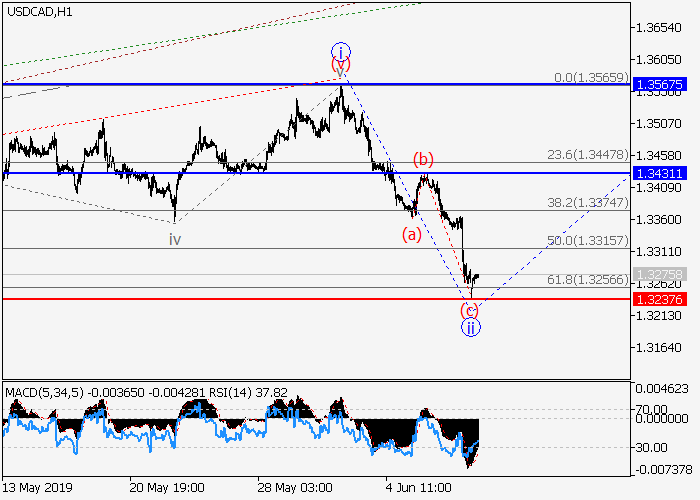Click the 1.32758 current price tag
The image size is (700, 500).
[659, 273]
